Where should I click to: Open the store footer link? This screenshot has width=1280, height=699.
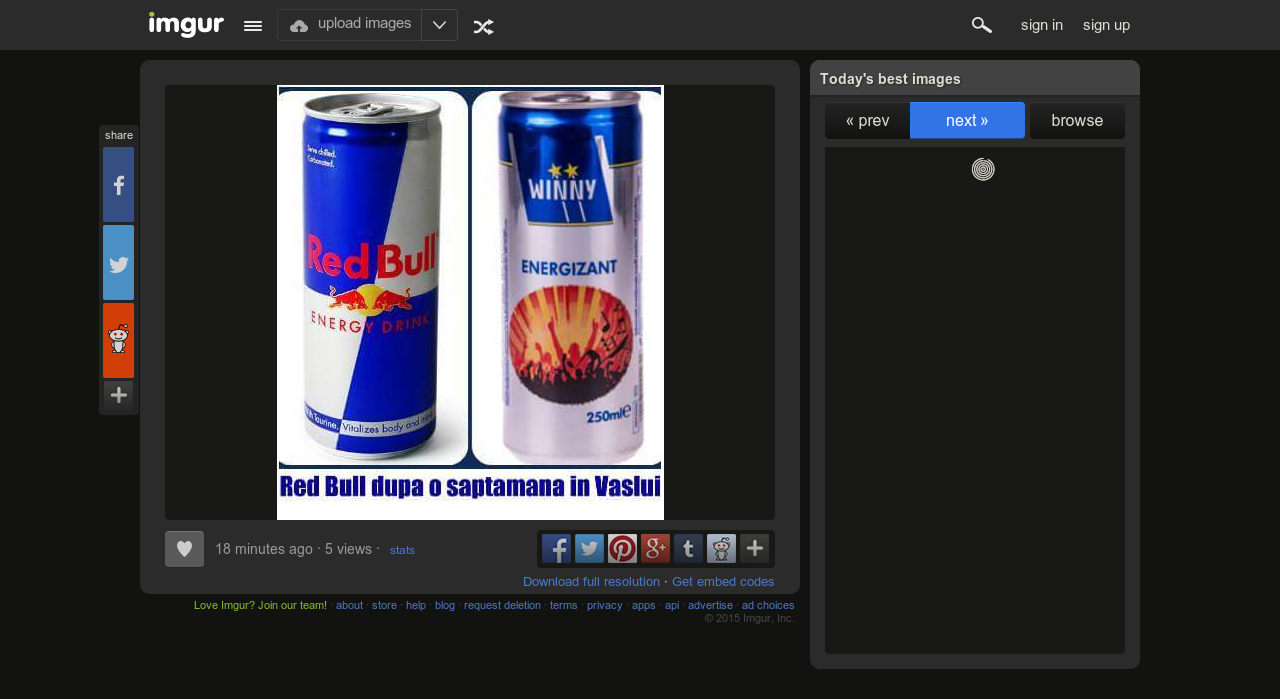point(384,605)
